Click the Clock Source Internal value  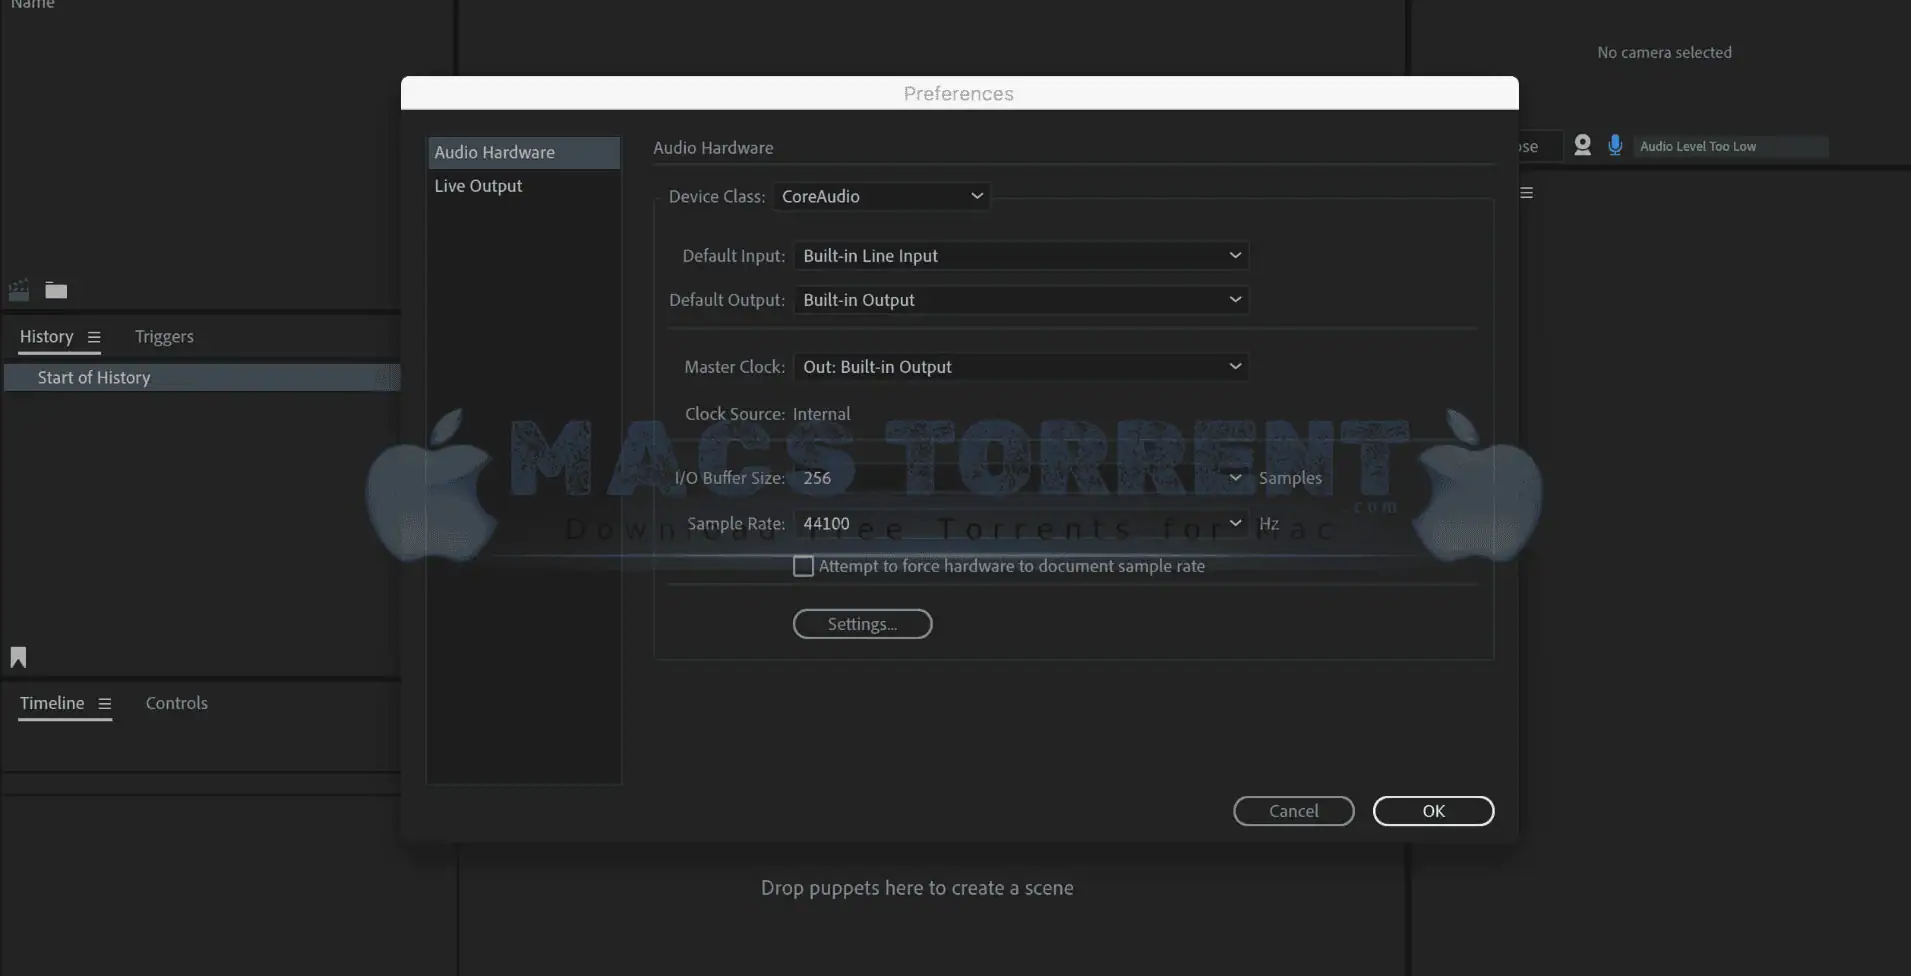click(821, 414)
